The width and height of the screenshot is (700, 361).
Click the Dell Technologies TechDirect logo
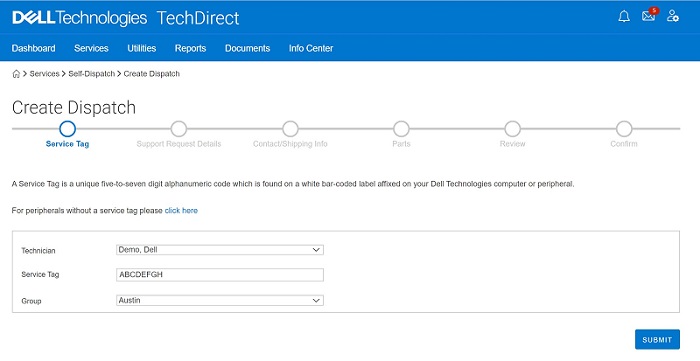[126, 18]
